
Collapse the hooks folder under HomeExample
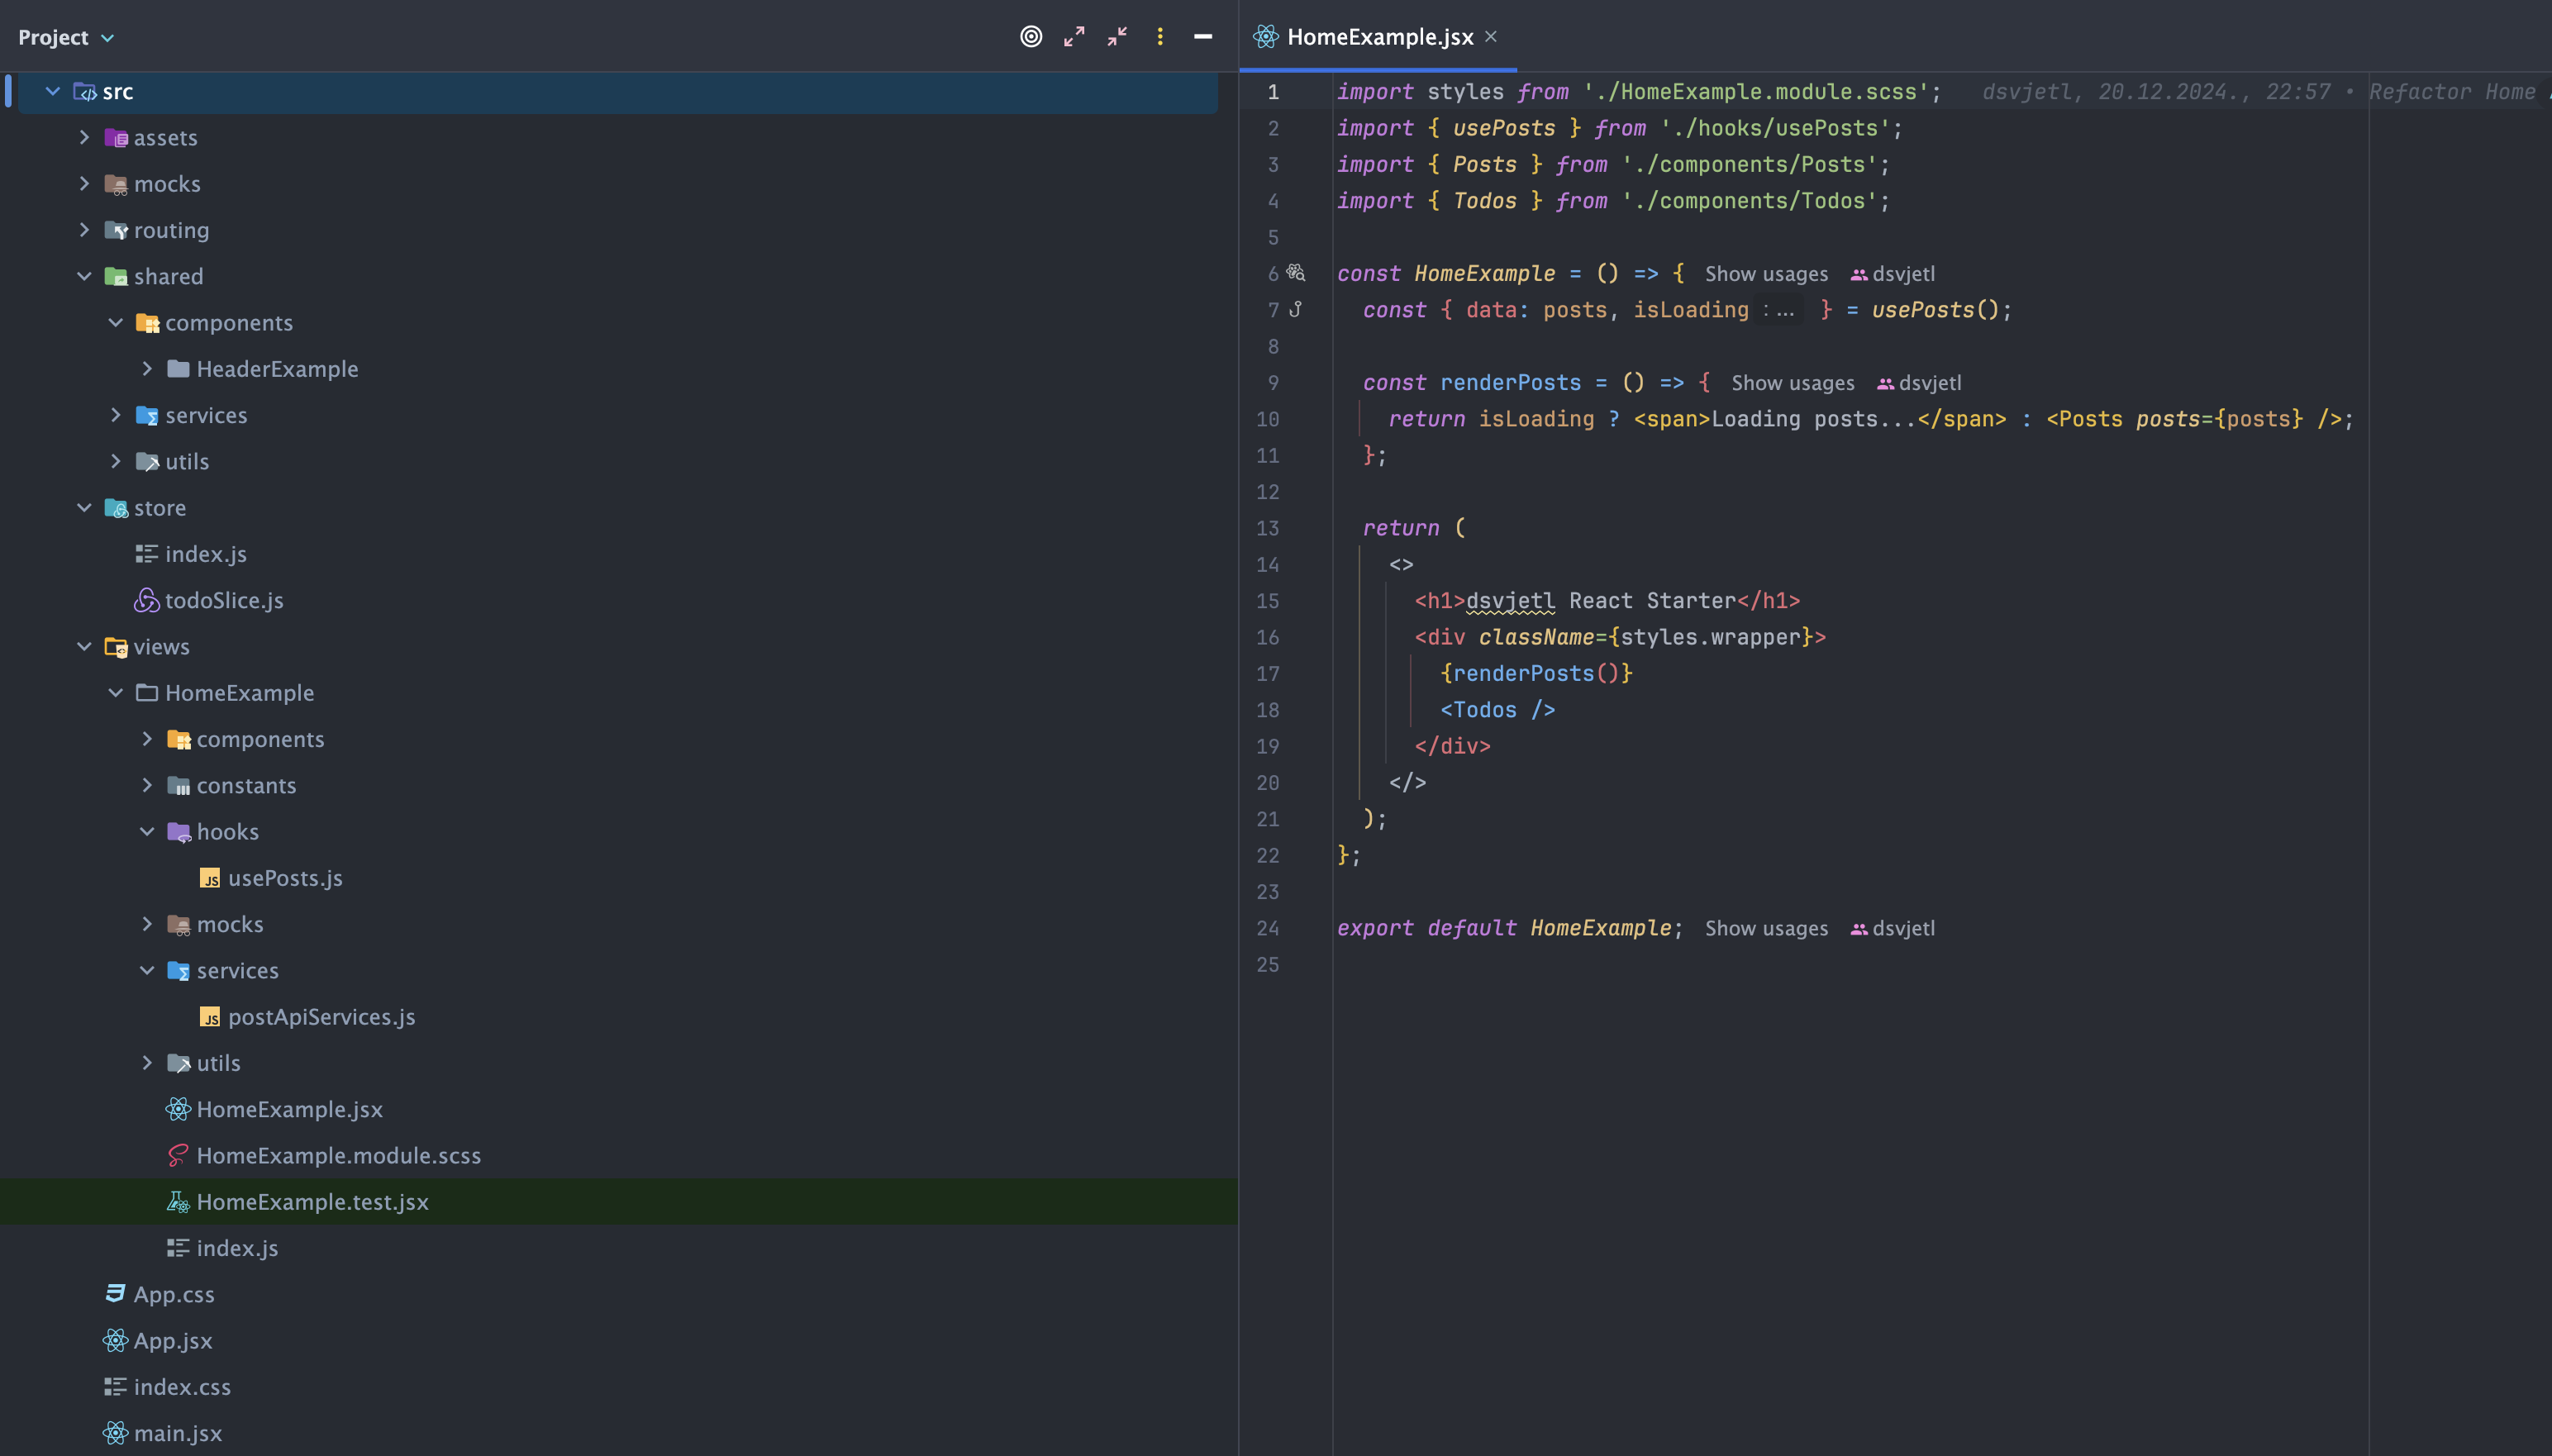click(147, 832)
